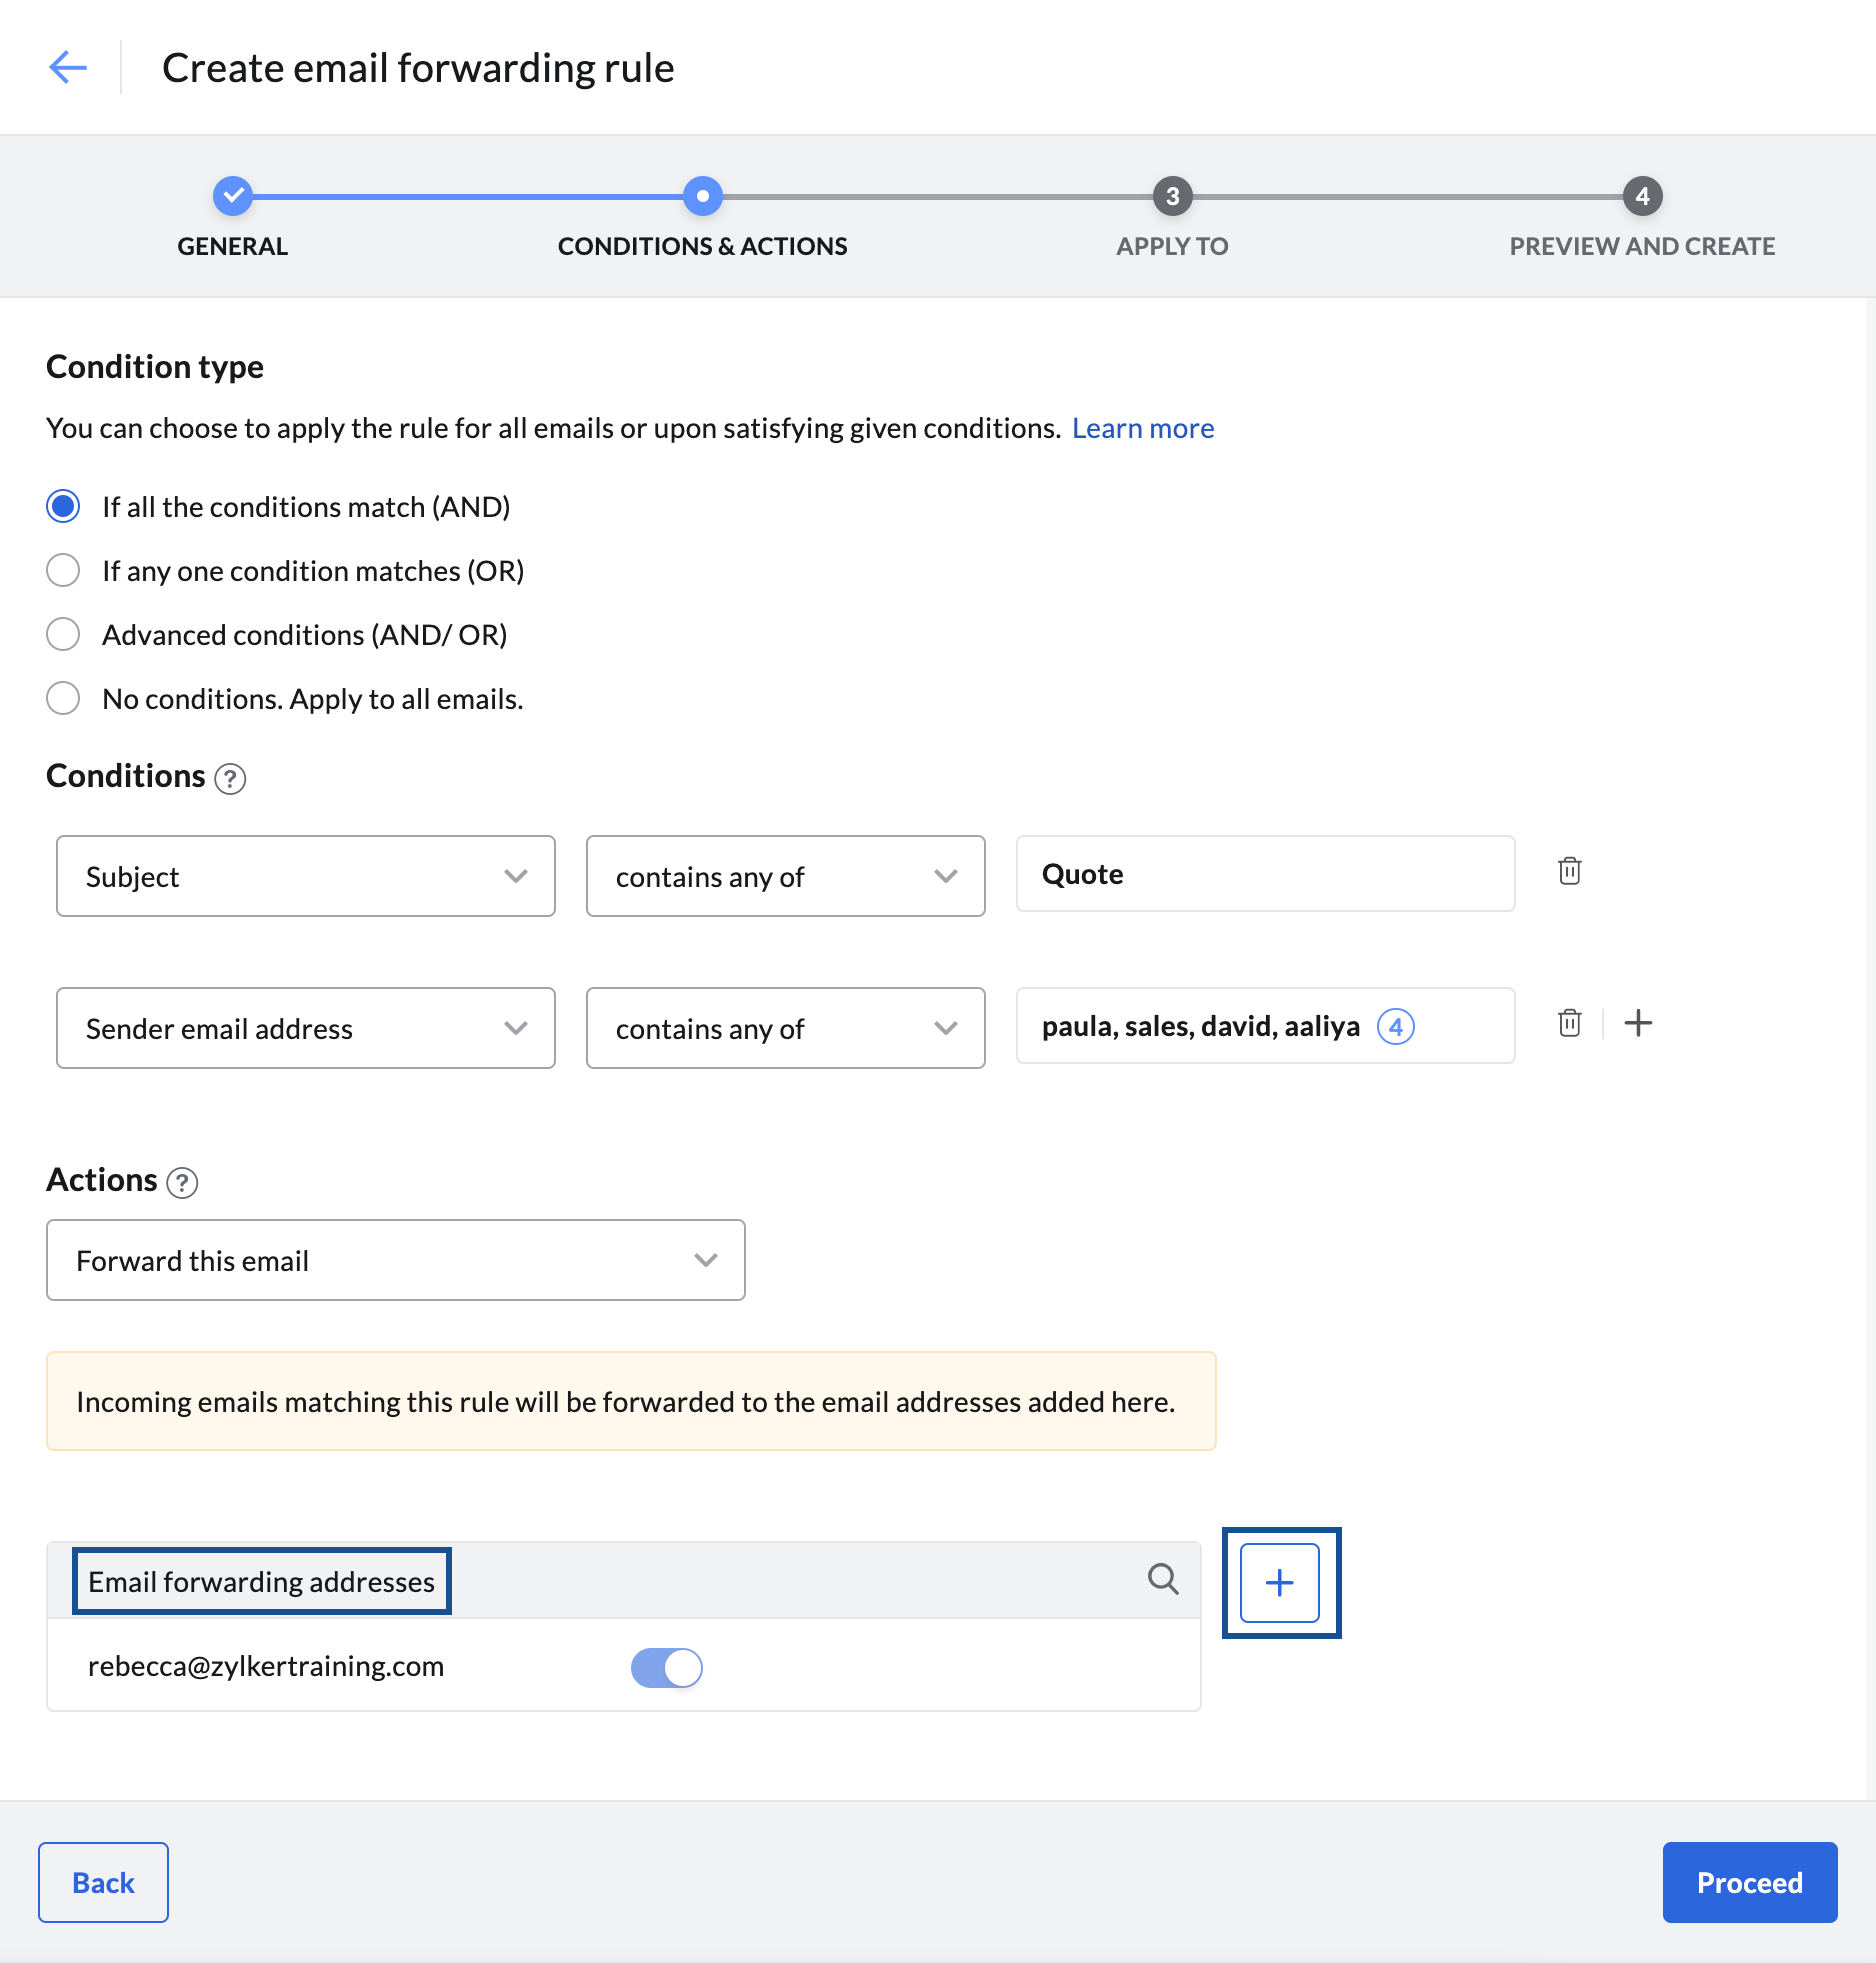Open the Learn more link
Viewport: 1876px width, 1963px height.
[x=1143, y=428]
